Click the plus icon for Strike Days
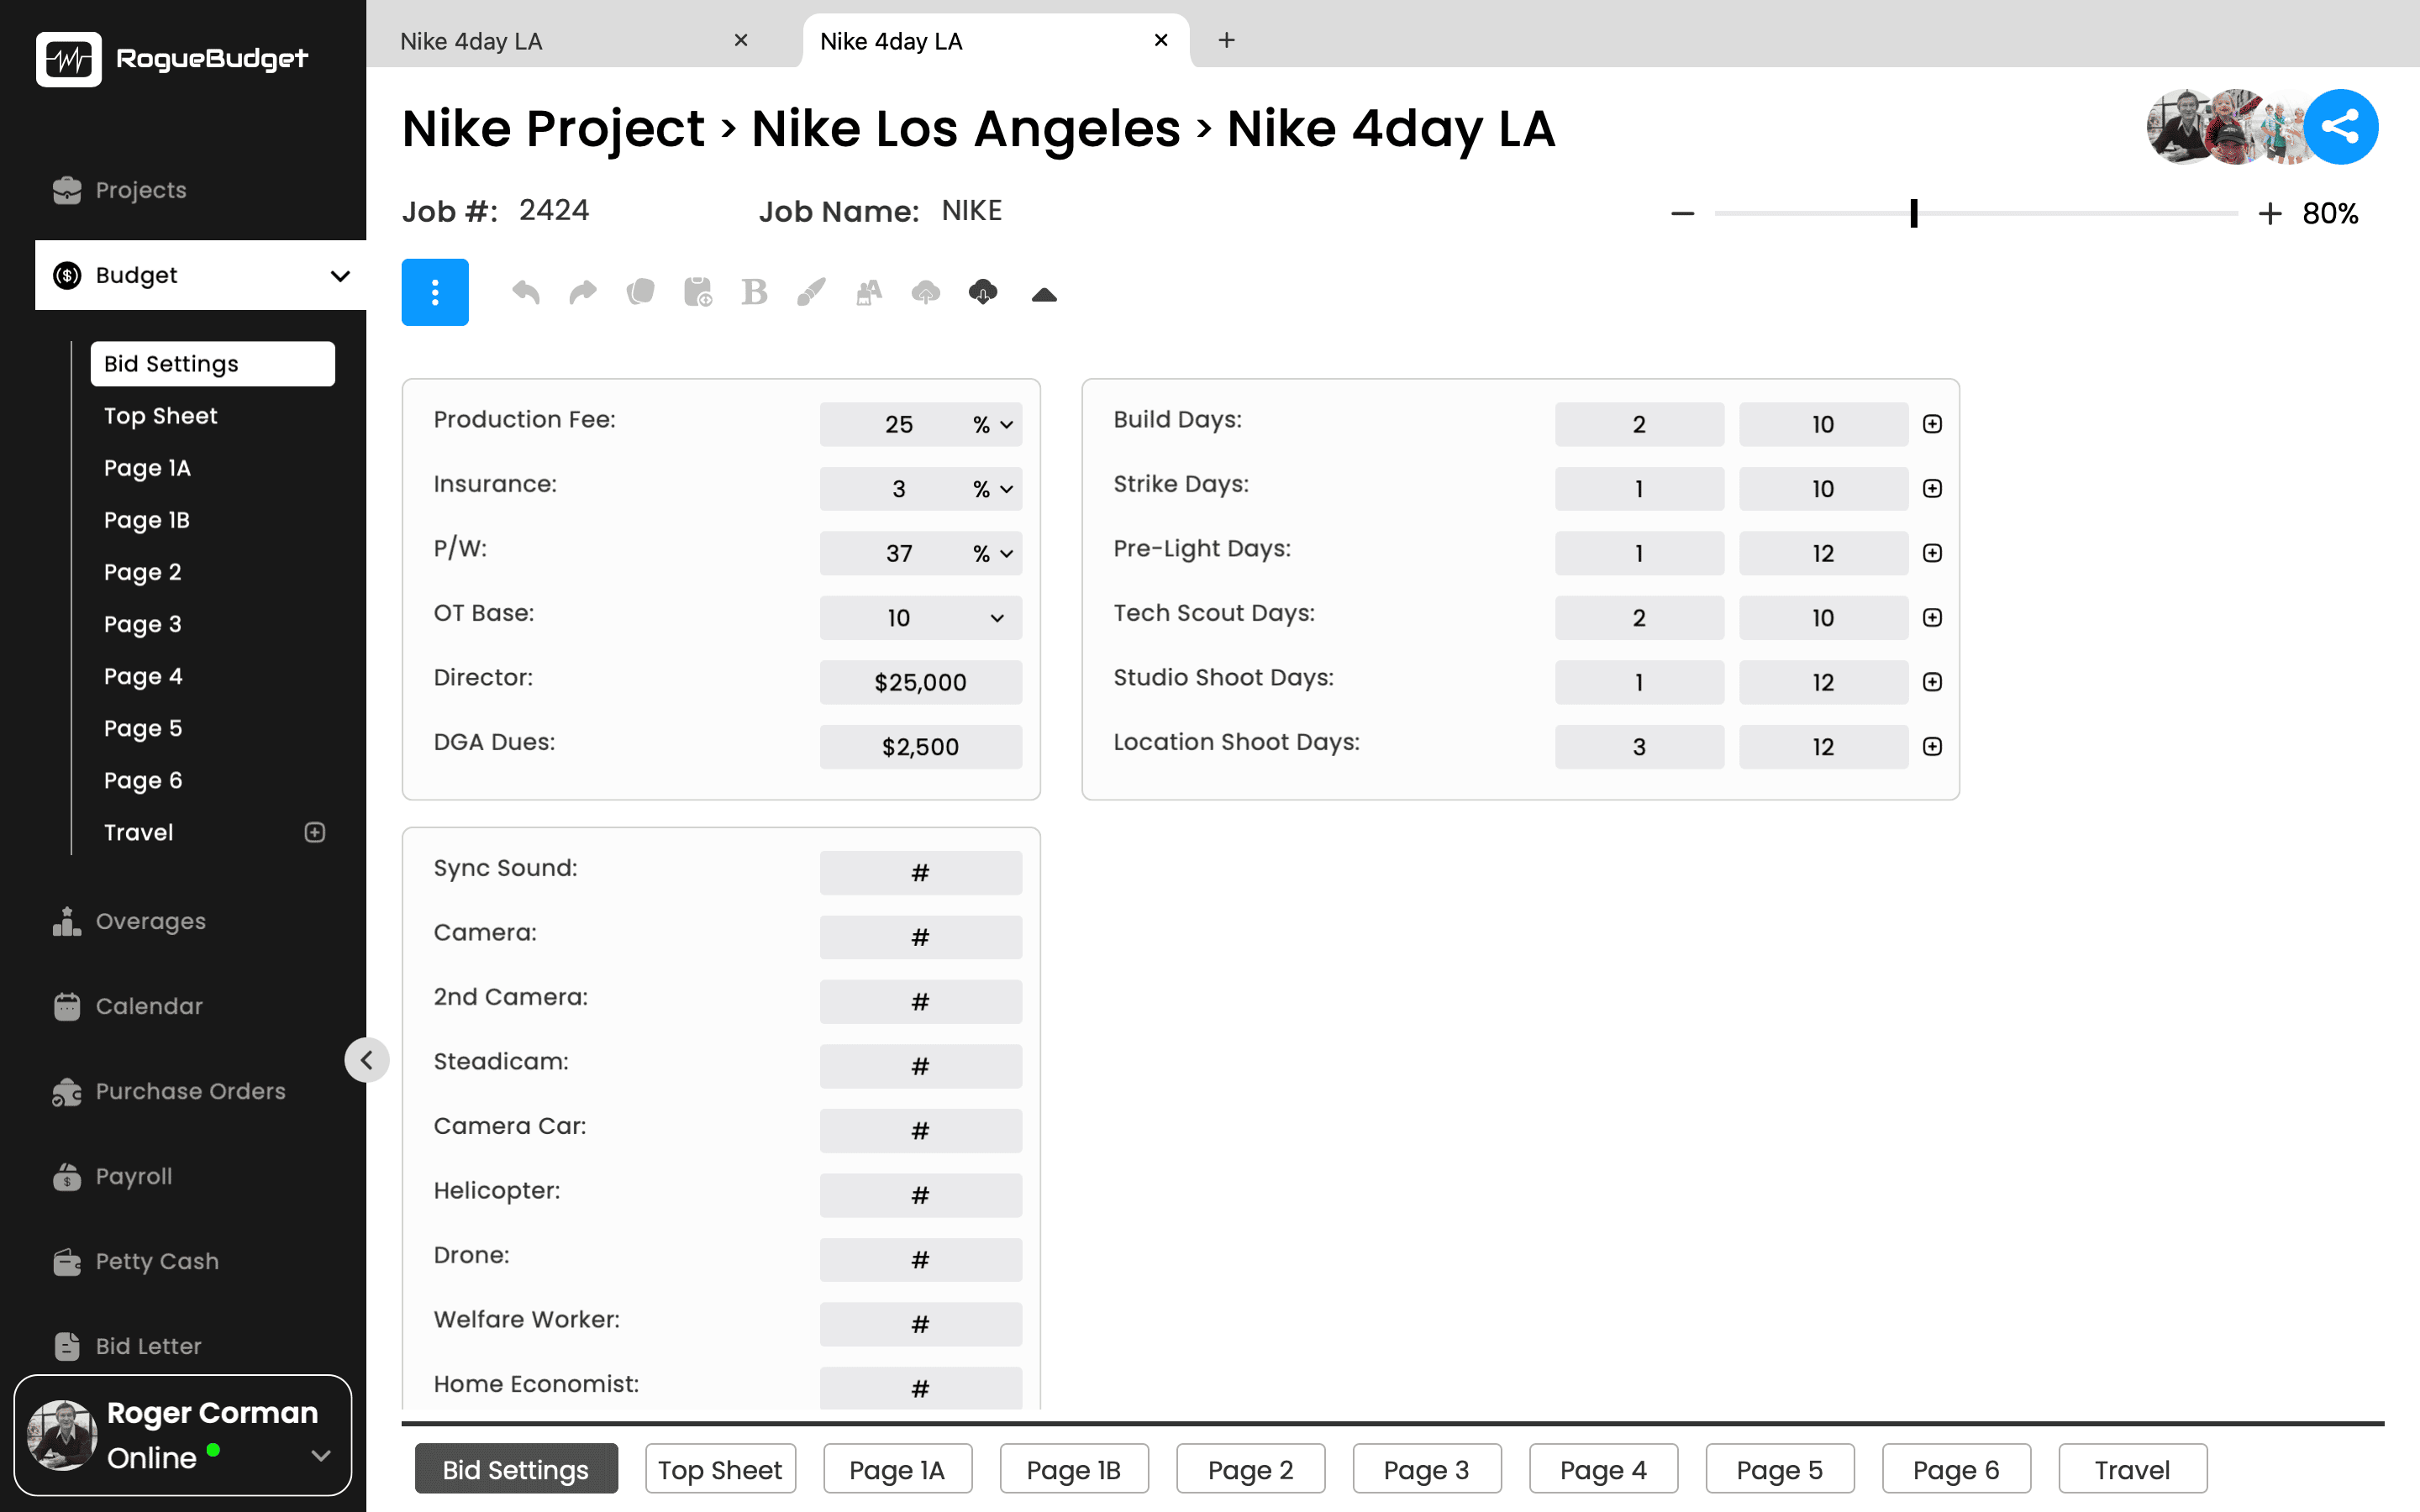2420x1512 pixels. point(1932,488)
